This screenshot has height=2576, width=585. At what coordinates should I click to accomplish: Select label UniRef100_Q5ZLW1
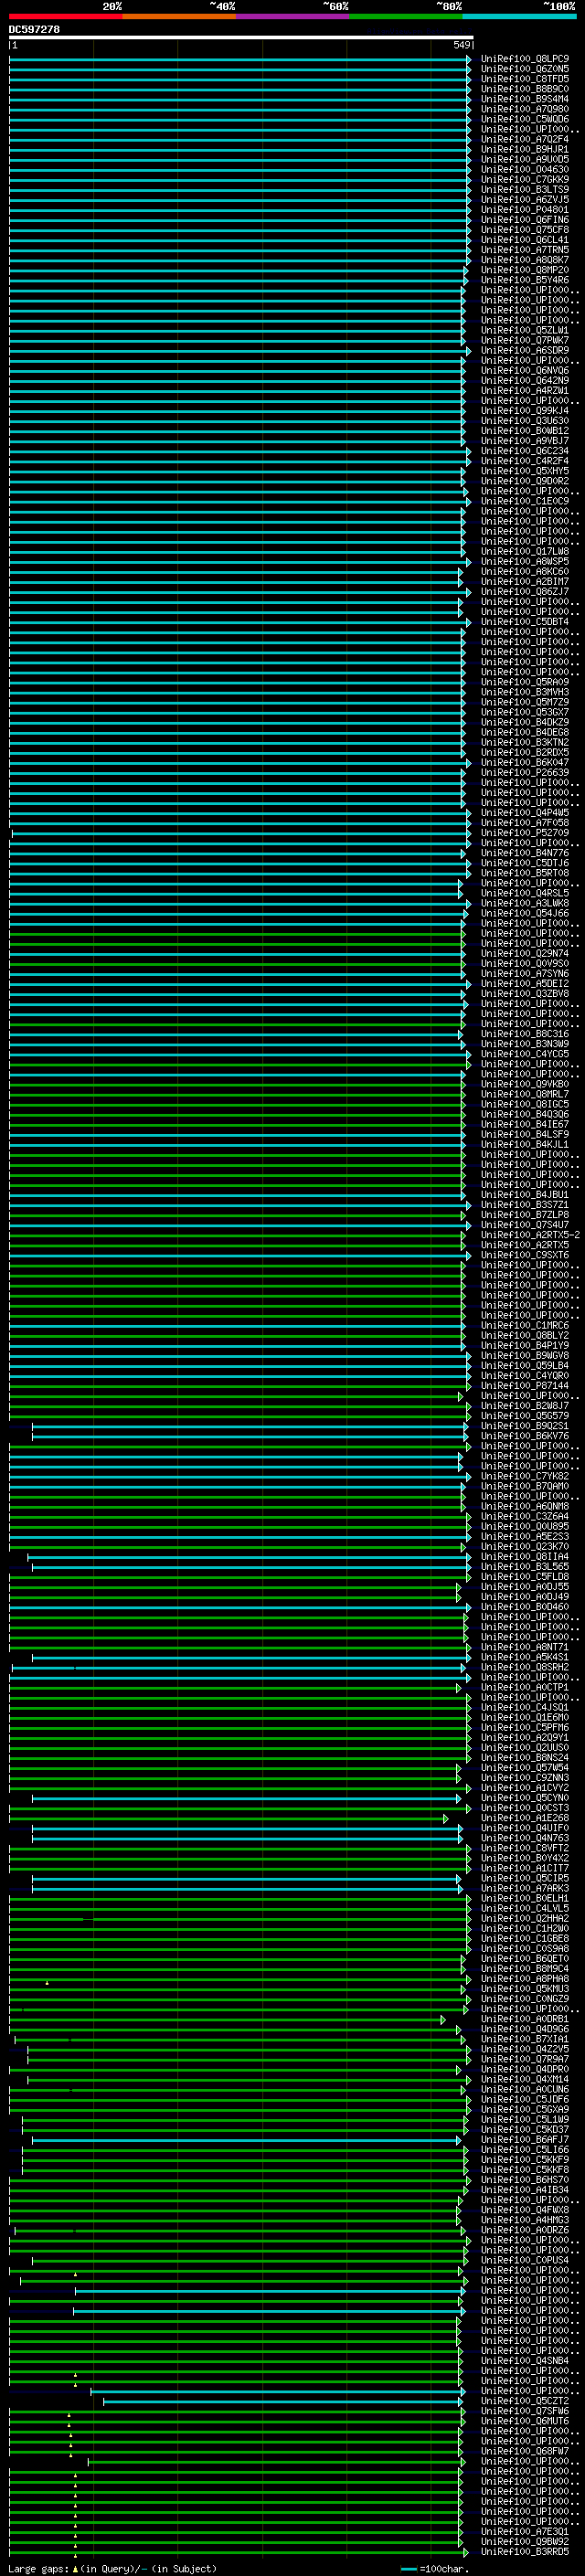[524, 330]
